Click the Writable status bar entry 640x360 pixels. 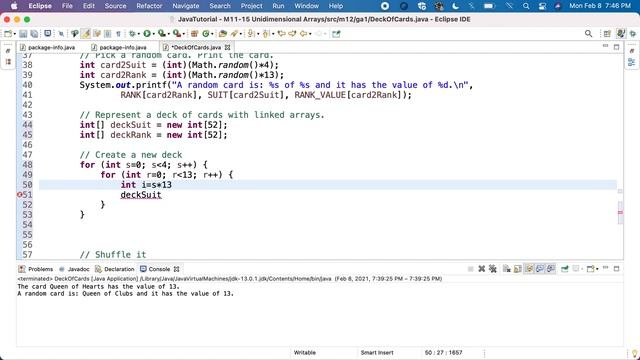point(305,352)
